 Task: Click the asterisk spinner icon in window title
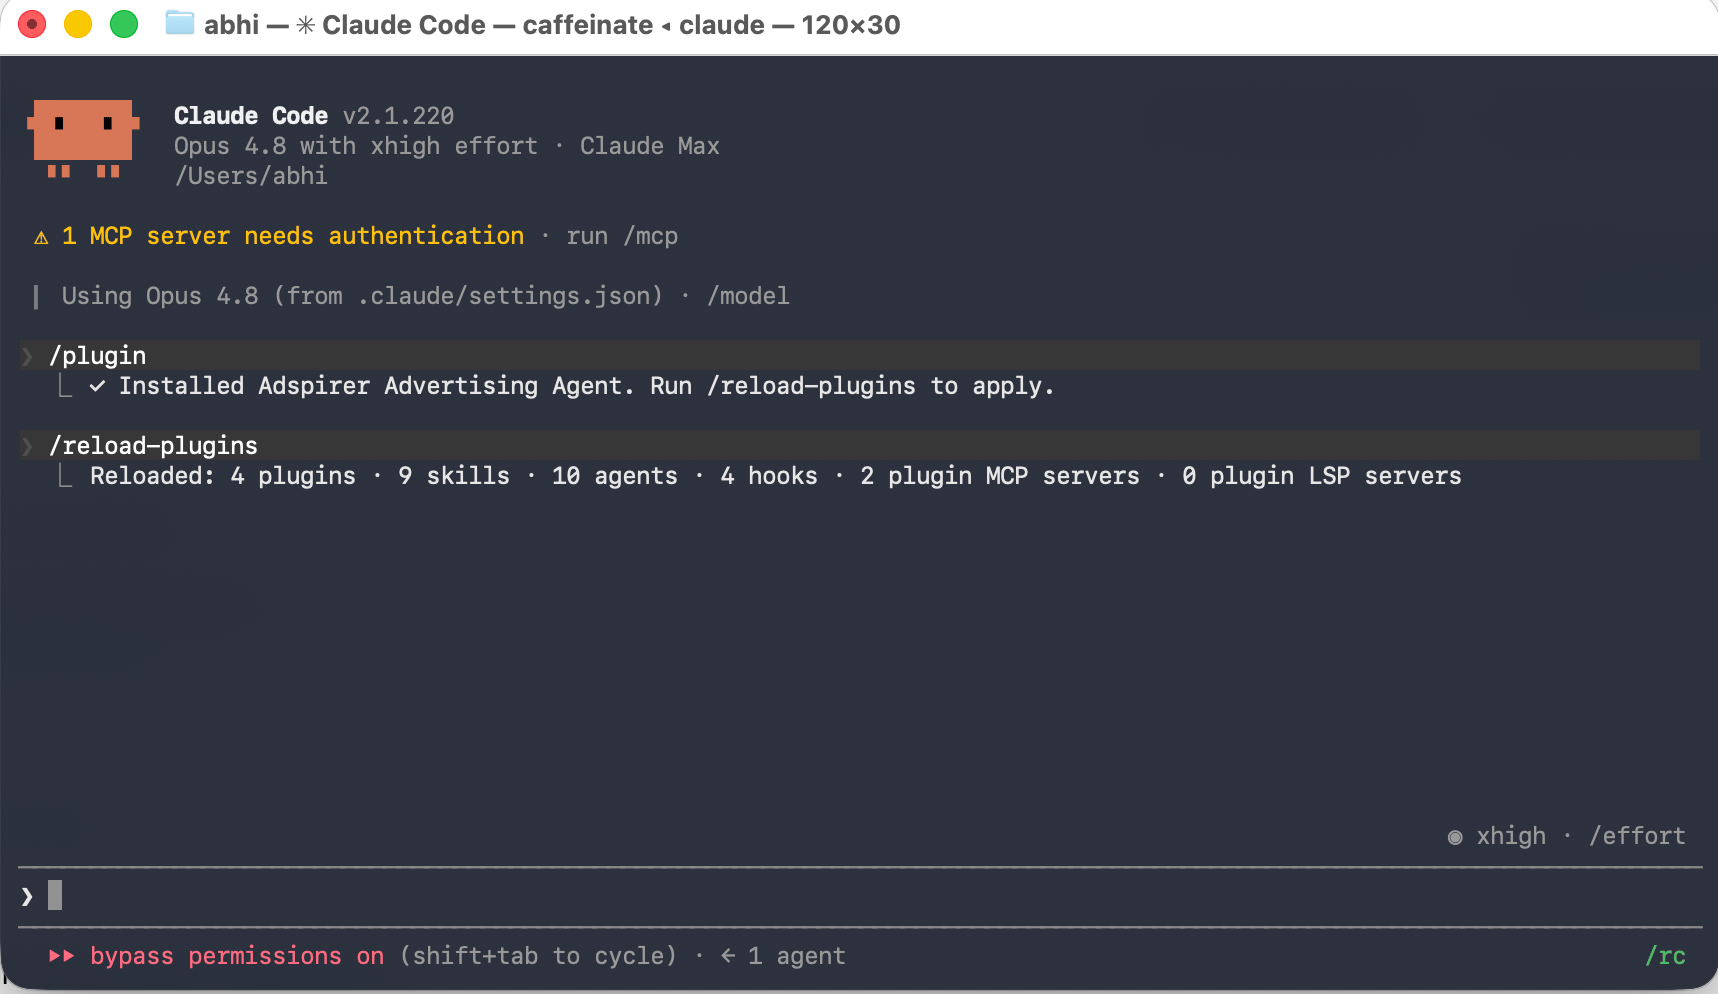pyautogui.click(x=306, y=25)
